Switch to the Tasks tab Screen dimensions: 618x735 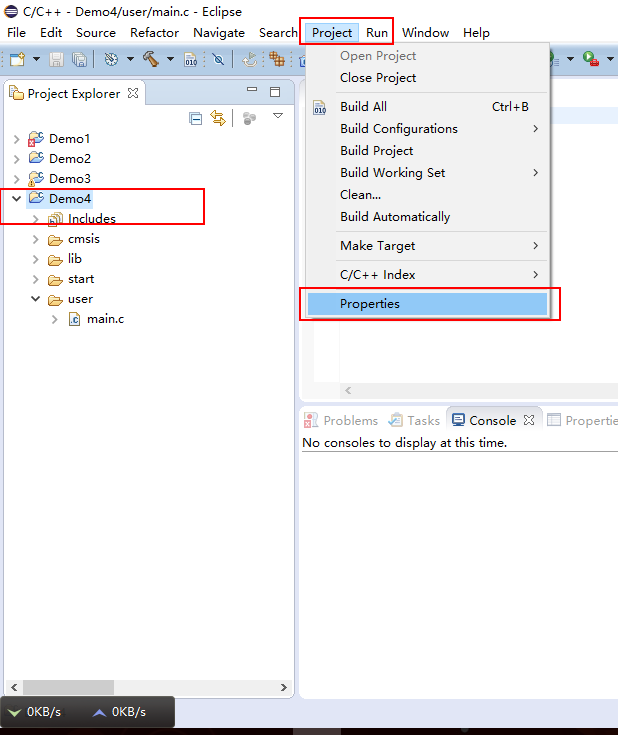tap(415, 420)
